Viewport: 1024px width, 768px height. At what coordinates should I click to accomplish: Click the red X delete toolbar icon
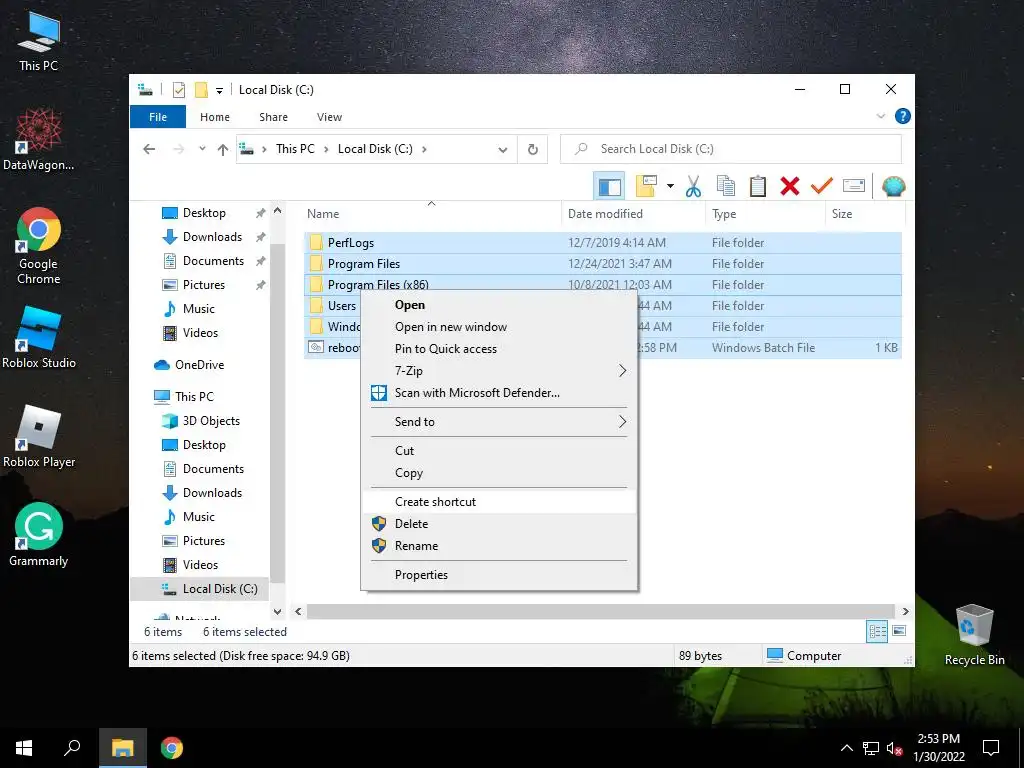tap(790, 186)
